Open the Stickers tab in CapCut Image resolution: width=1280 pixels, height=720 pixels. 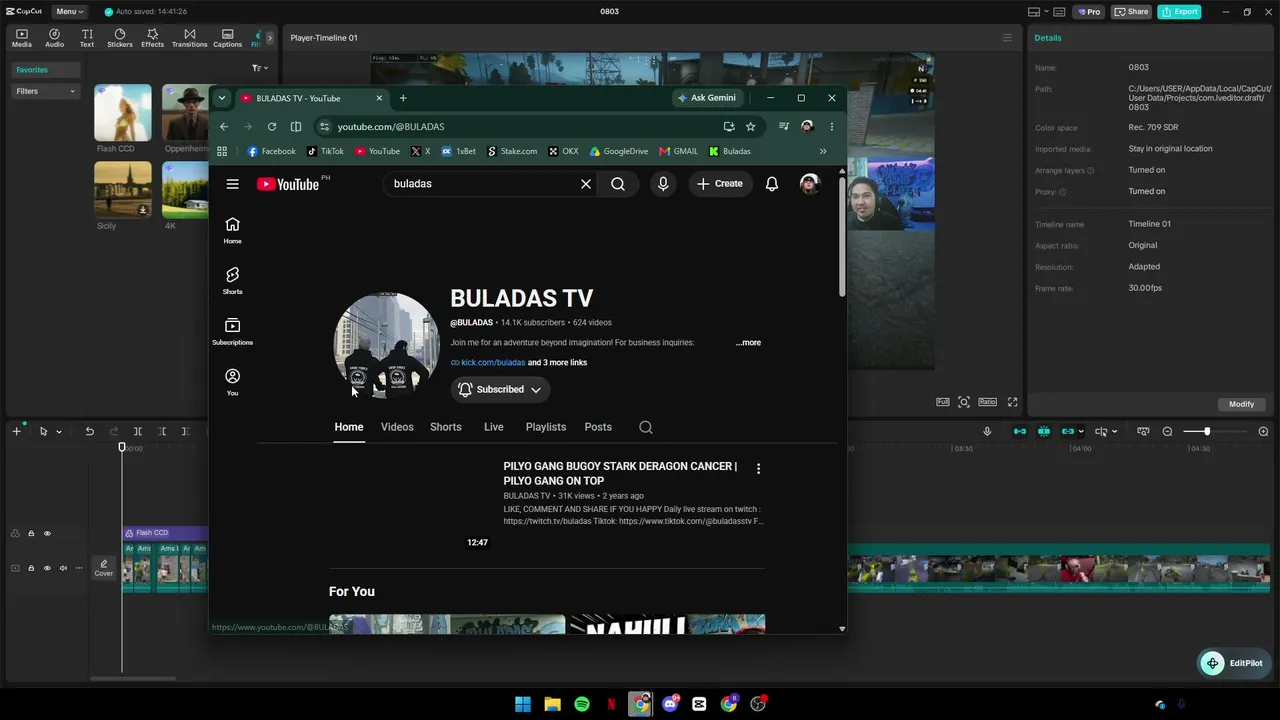[x=120, y=38]
